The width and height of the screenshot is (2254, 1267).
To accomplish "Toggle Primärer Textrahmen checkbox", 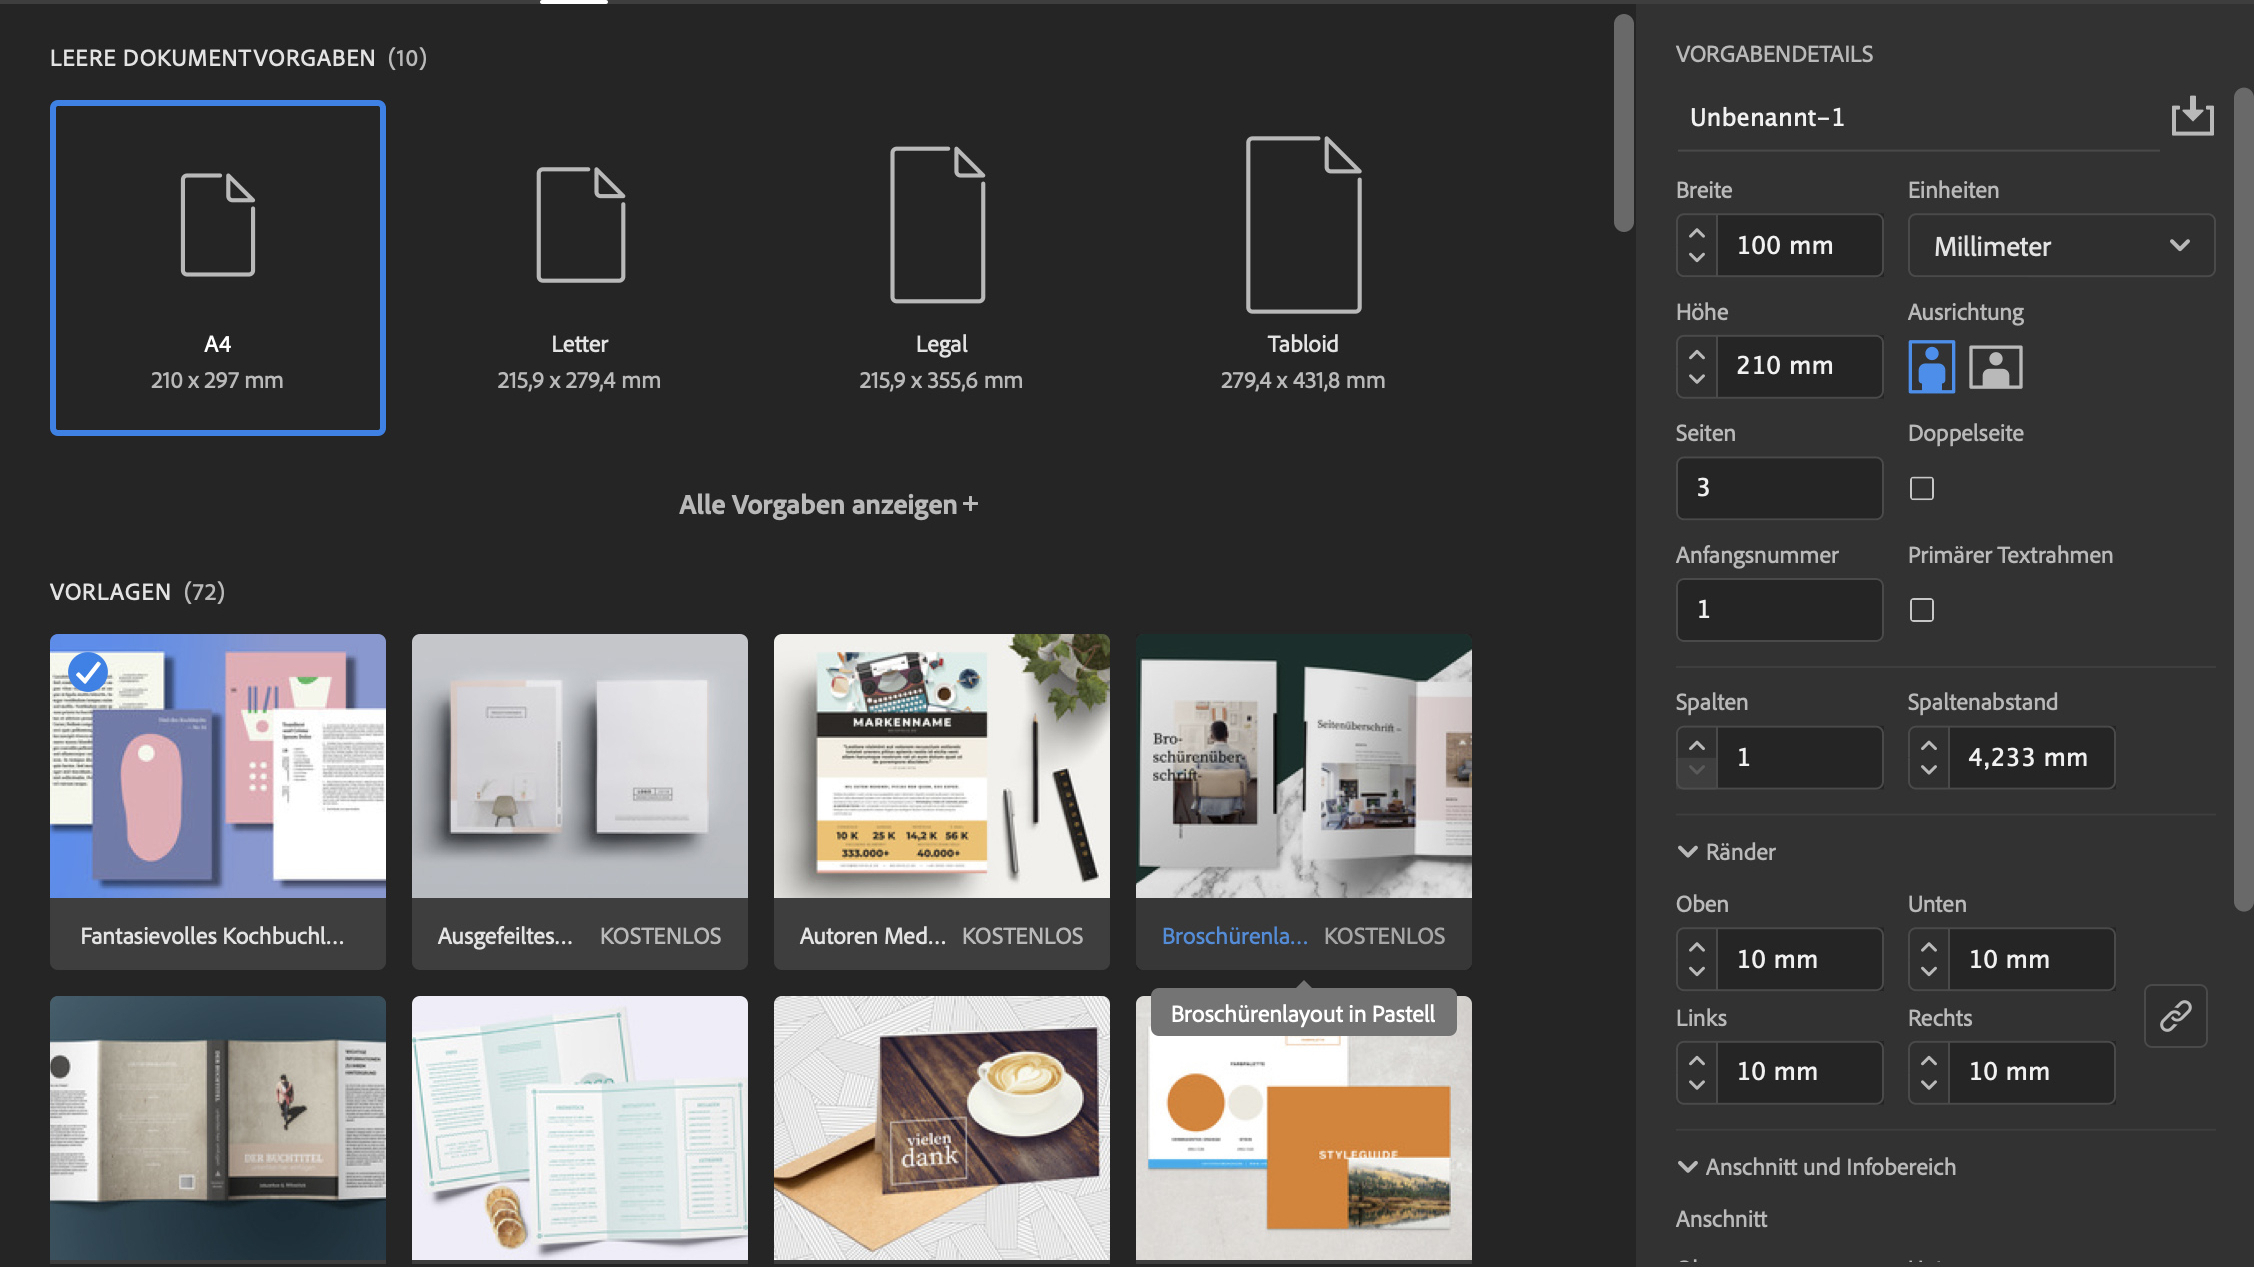I will [x=1921, y=610].
